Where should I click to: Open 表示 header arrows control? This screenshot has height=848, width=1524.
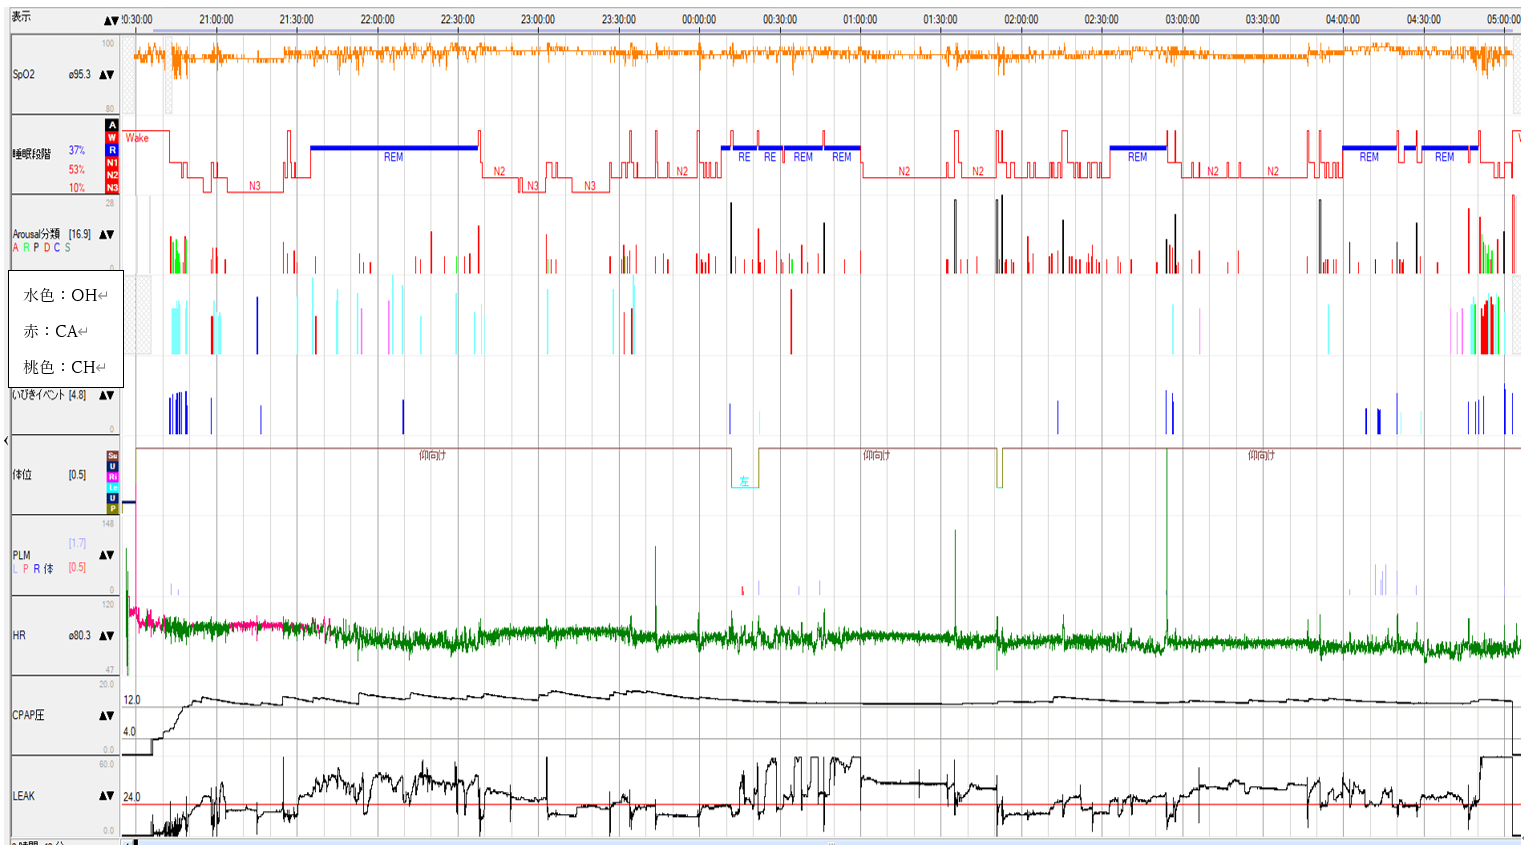click(x=111, y=20)
